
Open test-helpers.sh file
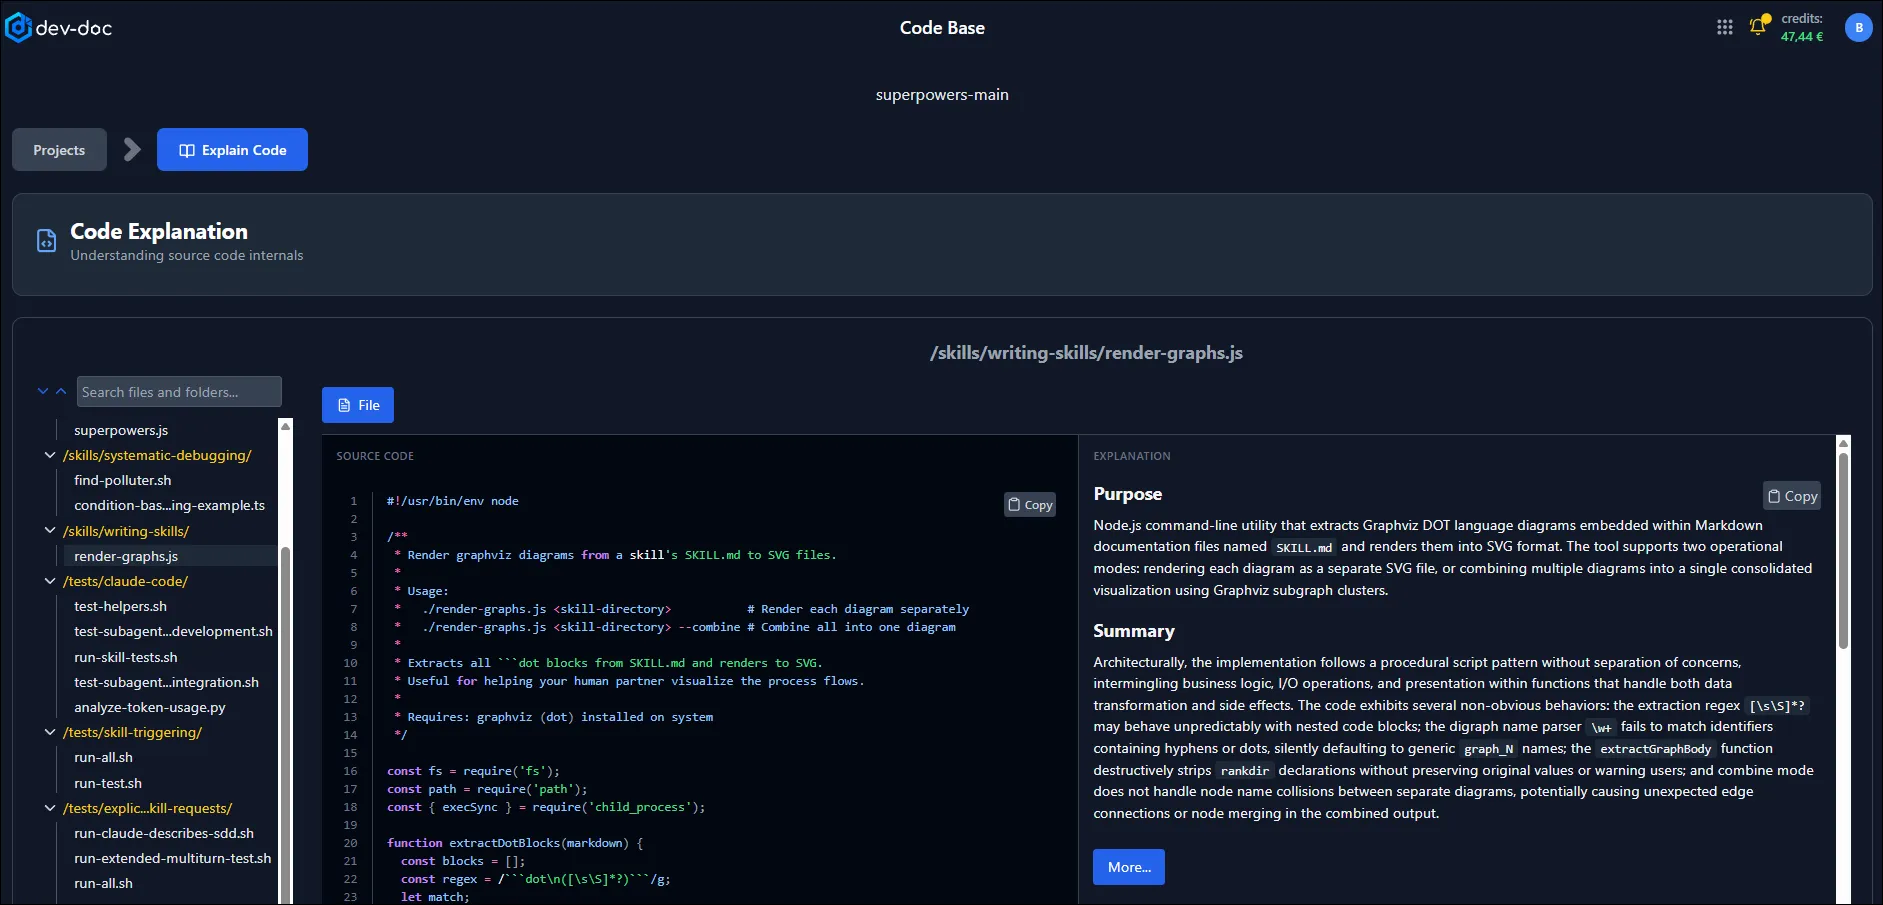[120, 606]
